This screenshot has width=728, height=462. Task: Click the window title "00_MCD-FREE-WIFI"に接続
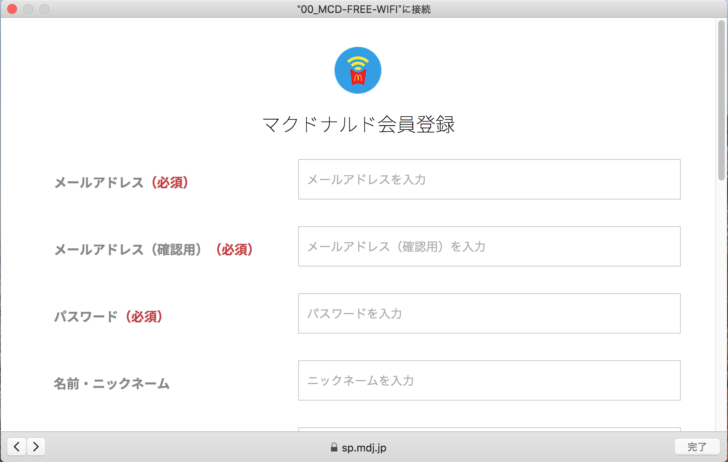click(x=364, y=9)
